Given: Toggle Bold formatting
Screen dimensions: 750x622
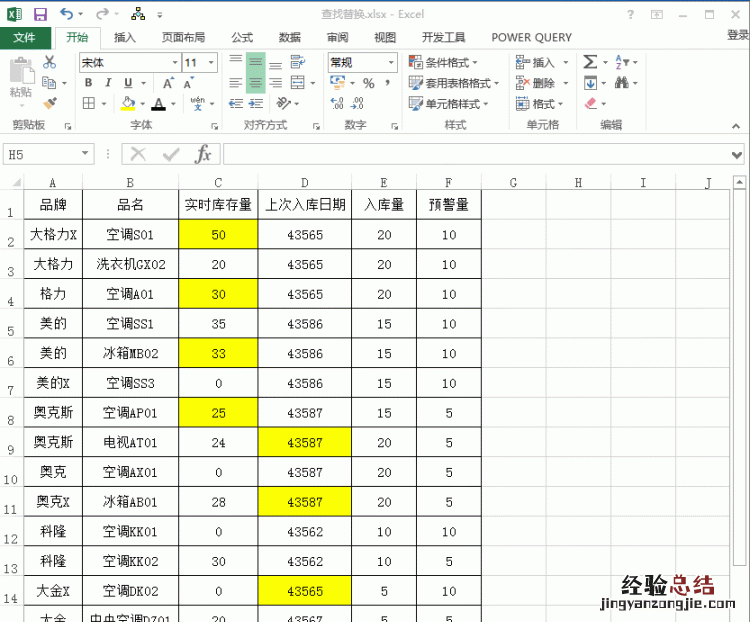Looking at the screenshot, I should 88,83.
